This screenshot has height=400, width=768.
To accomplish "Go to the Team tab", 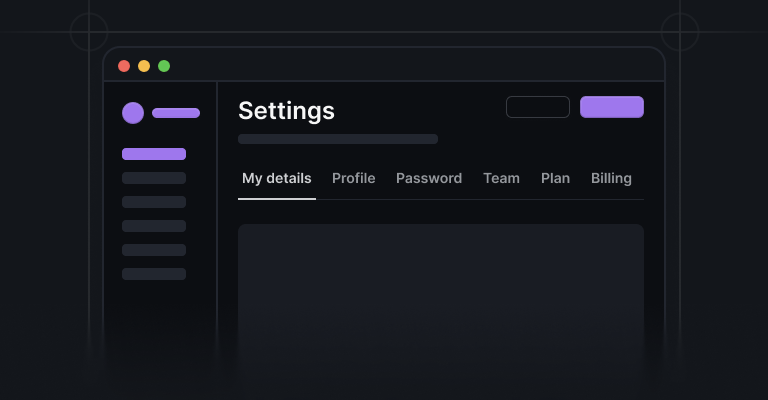I will point(502,178).
